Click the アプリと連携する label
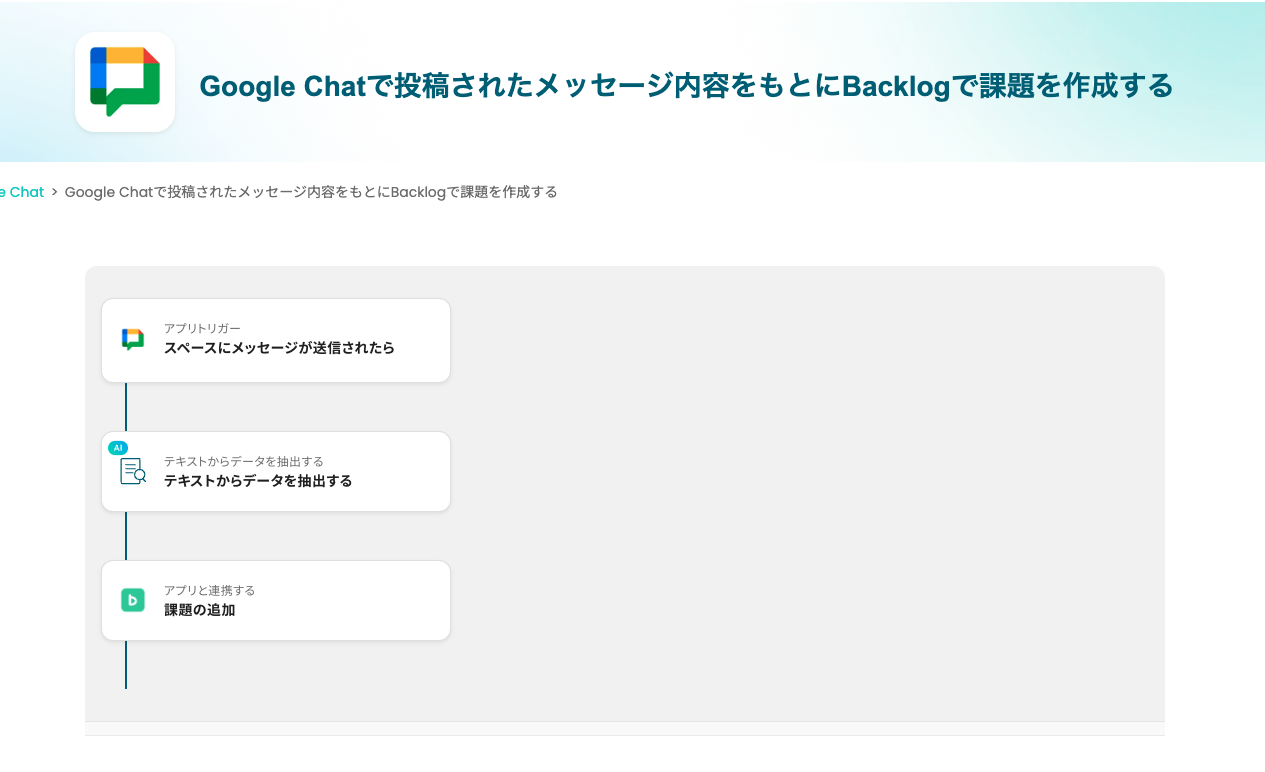This screenshot has height=772, width=1265. (209, 590)
